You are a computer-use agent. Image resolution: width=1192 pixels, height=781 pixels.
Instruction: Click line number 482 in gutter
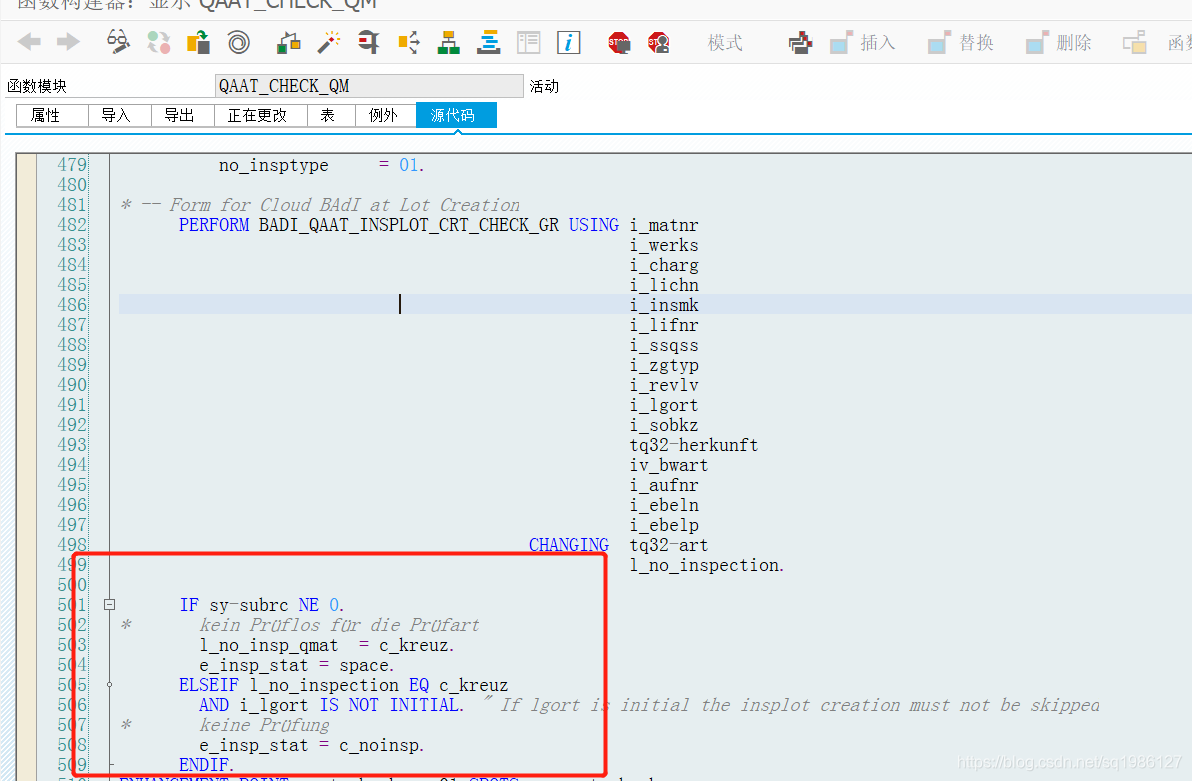72,225
